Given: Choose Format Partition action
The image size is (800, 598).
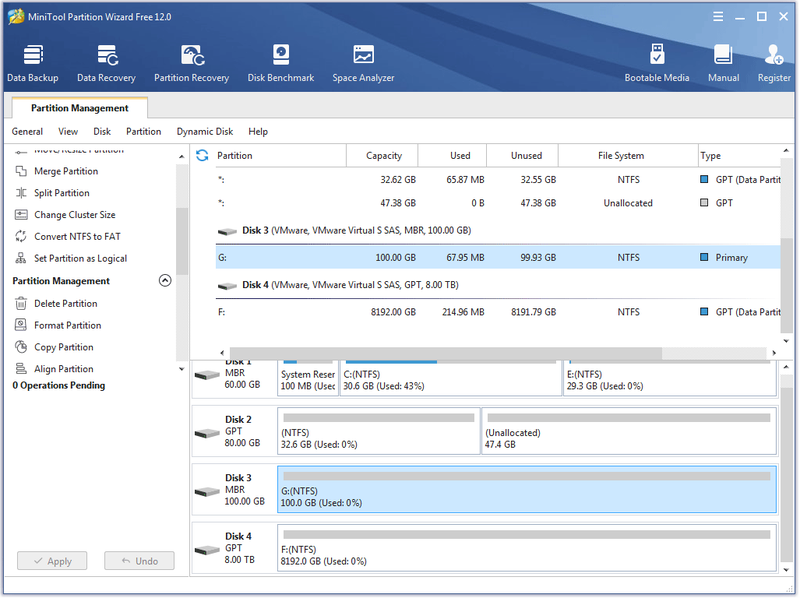Looking at the screenshot, I should [x=67, y=326].
